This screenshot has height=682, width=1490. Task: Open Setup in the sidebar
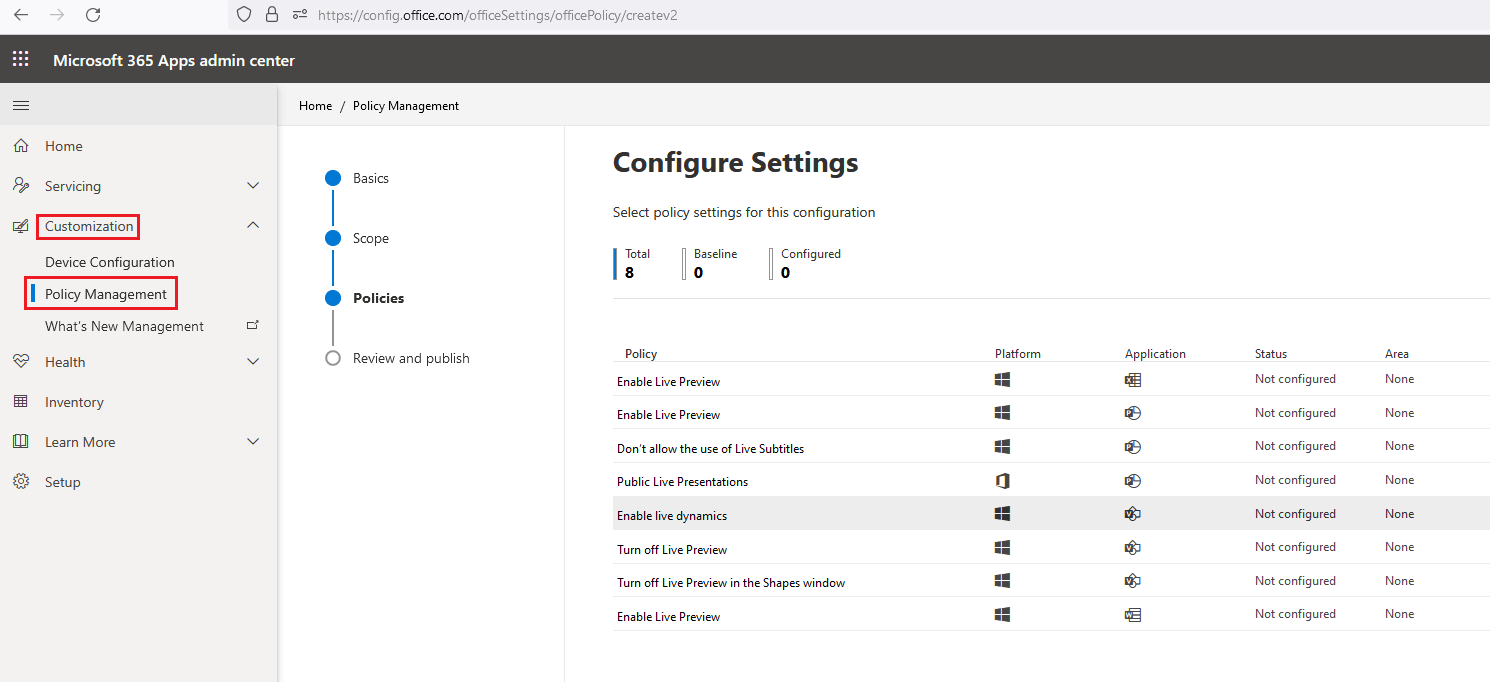click(x=62, y=482)
